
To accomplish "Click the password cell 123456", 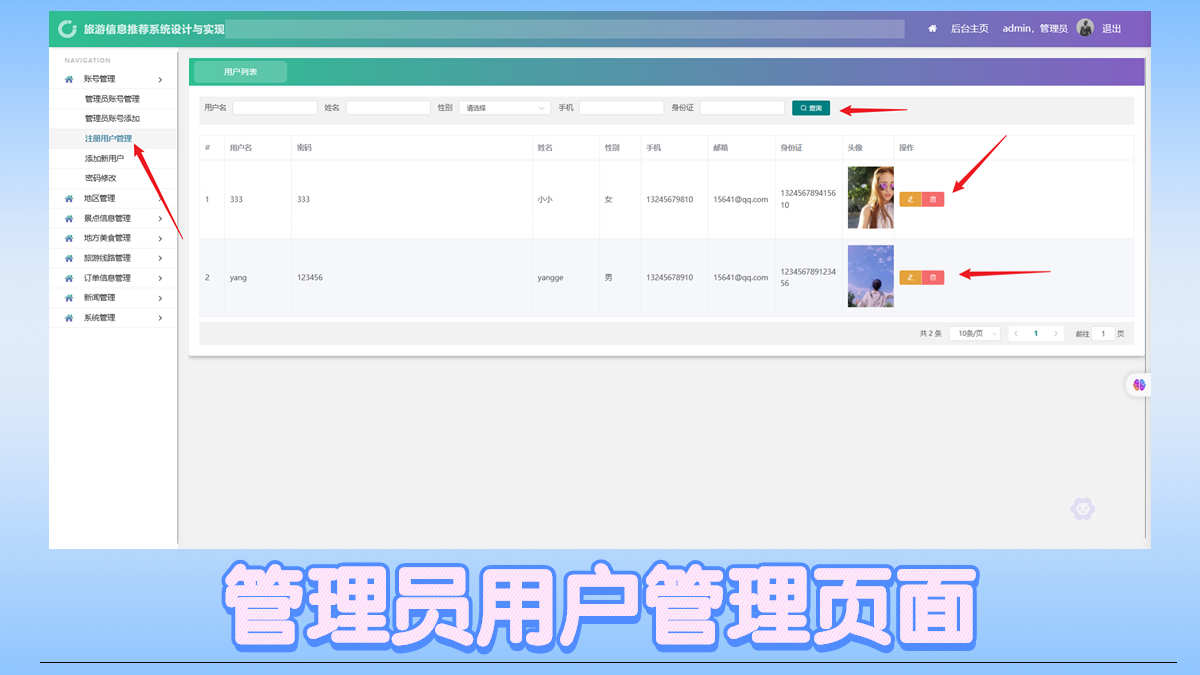I will tap(310, 277).
